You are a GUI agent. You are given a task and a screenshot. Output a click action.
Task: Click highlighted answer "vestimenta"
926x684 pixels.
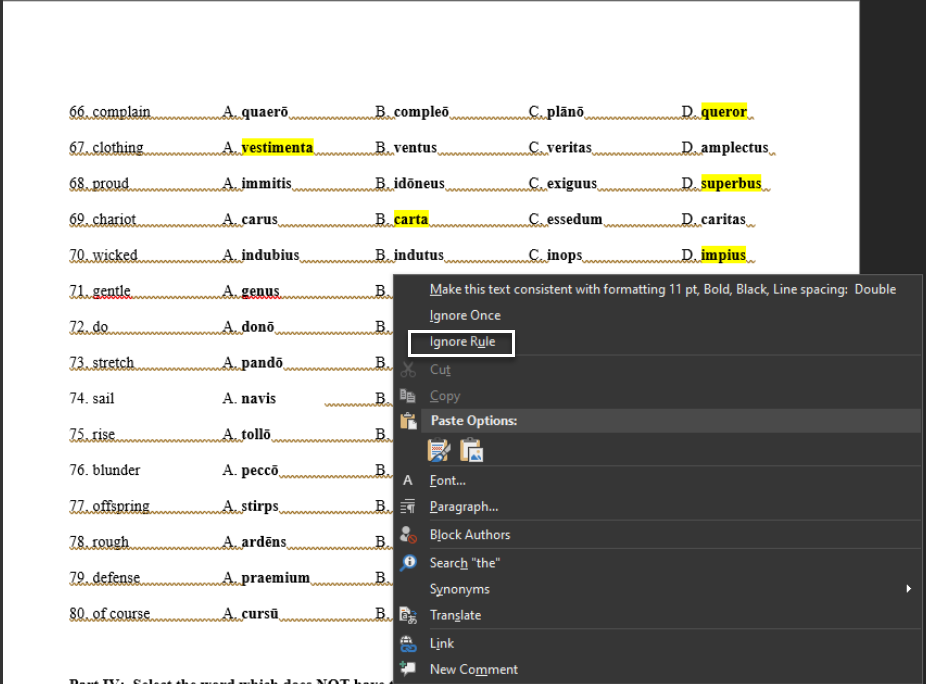[277, 147]
